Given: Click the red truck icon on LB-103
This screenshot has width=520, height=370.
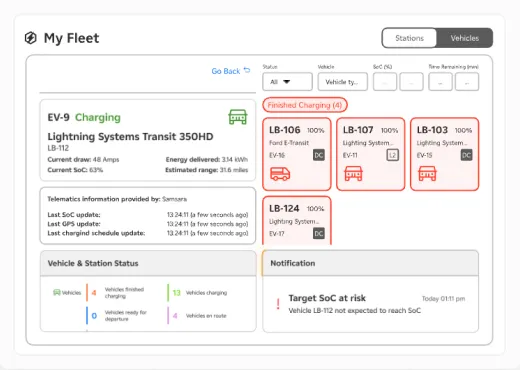Looking at the screenshot, I should (x=427, y=174).
